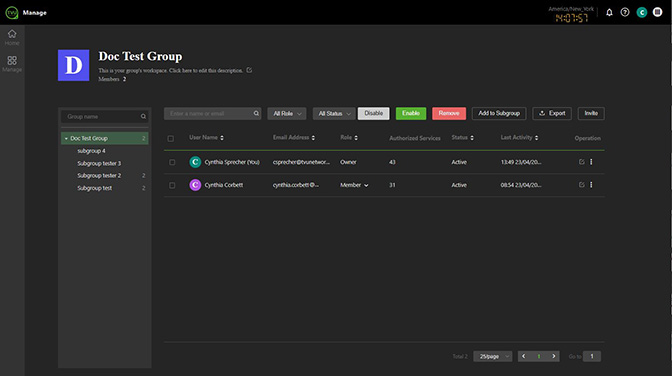Click the Authorized Services column header
The image size is (672, 376).
pos(414,138)
